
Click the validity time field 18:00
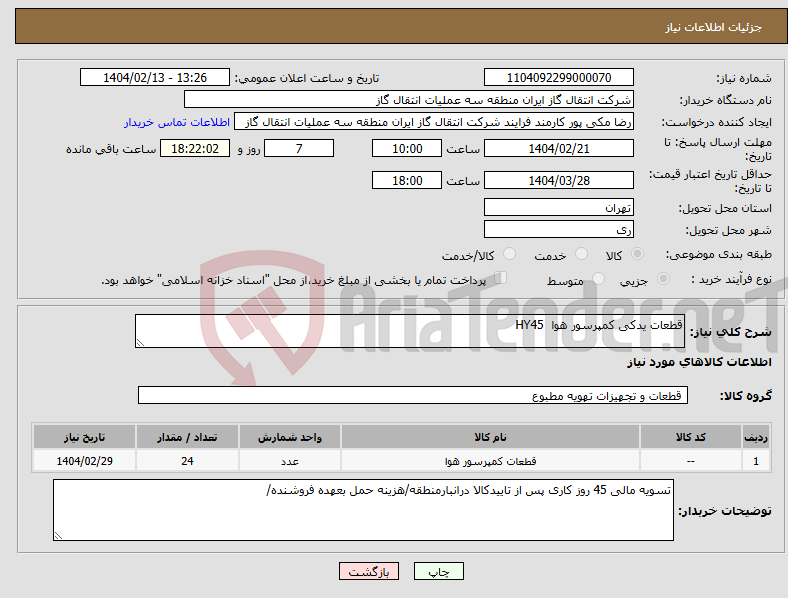point(407,180)
